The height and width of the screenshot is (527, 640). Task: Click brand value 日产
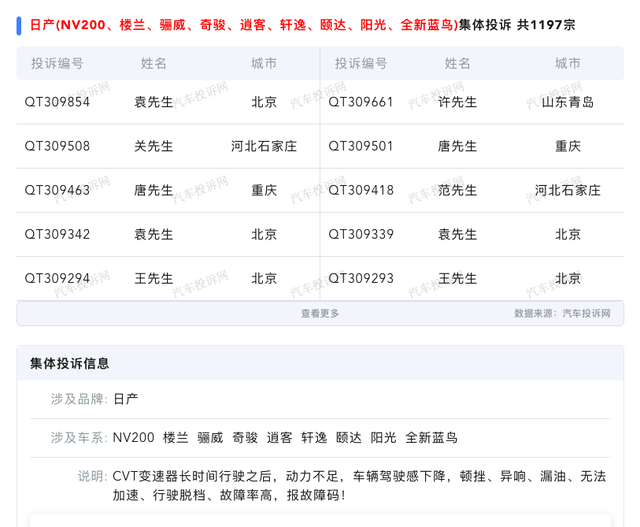125,399
